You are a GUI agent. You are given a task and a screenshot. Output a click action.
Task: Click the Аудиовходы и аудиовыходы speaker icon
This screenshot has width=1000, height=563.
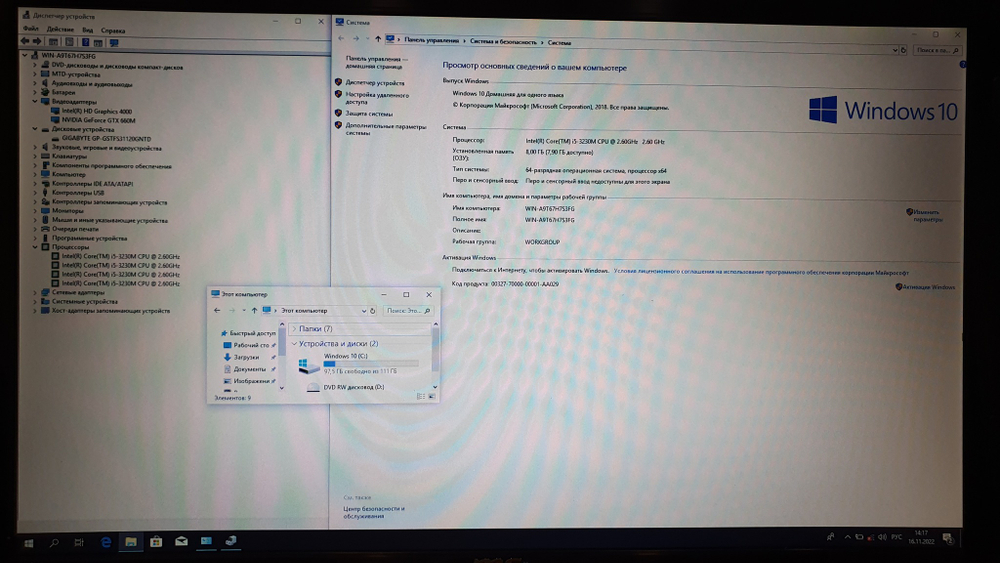tap(45, 84)
